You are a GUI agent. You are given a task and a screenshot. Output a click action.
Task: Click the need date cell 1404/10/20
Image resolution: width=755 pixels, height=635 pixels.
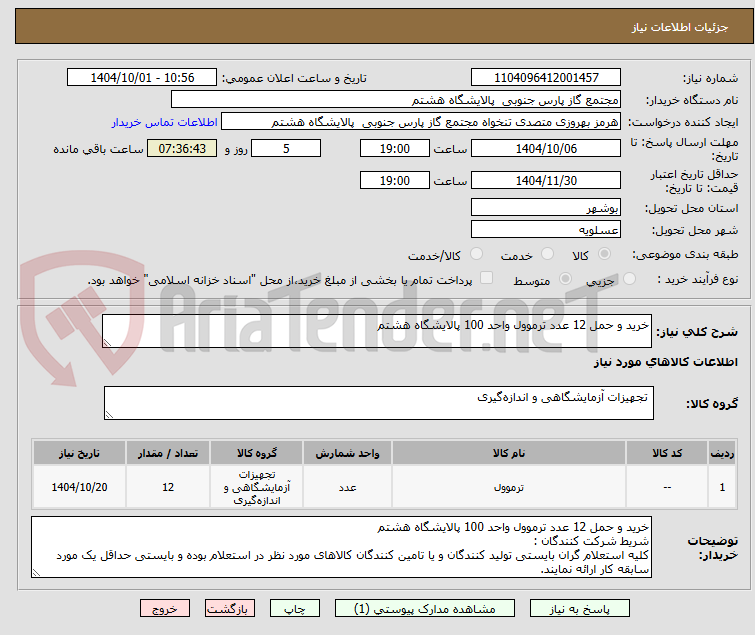tap(79, 487)
